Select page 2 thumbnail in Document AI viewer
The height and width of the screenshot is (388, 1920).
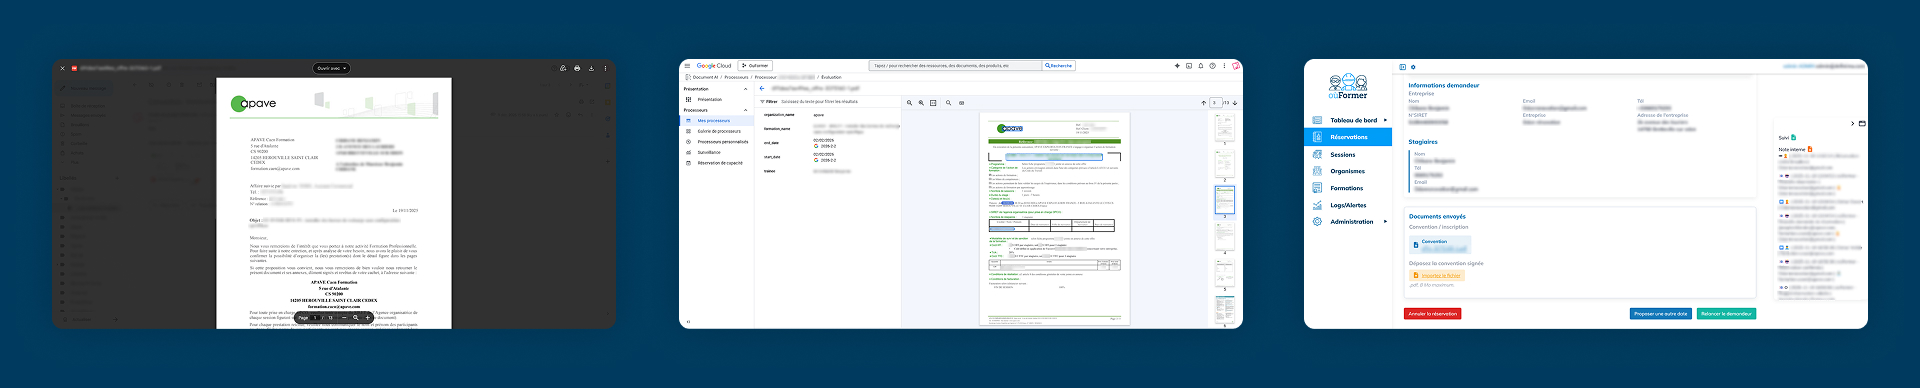[x=1224, y=163]
